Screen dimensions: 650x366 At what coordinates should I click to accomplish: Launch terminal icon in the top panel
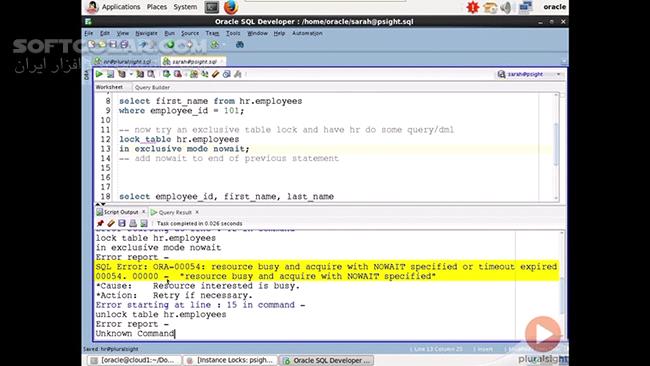(x=212, y=7)
